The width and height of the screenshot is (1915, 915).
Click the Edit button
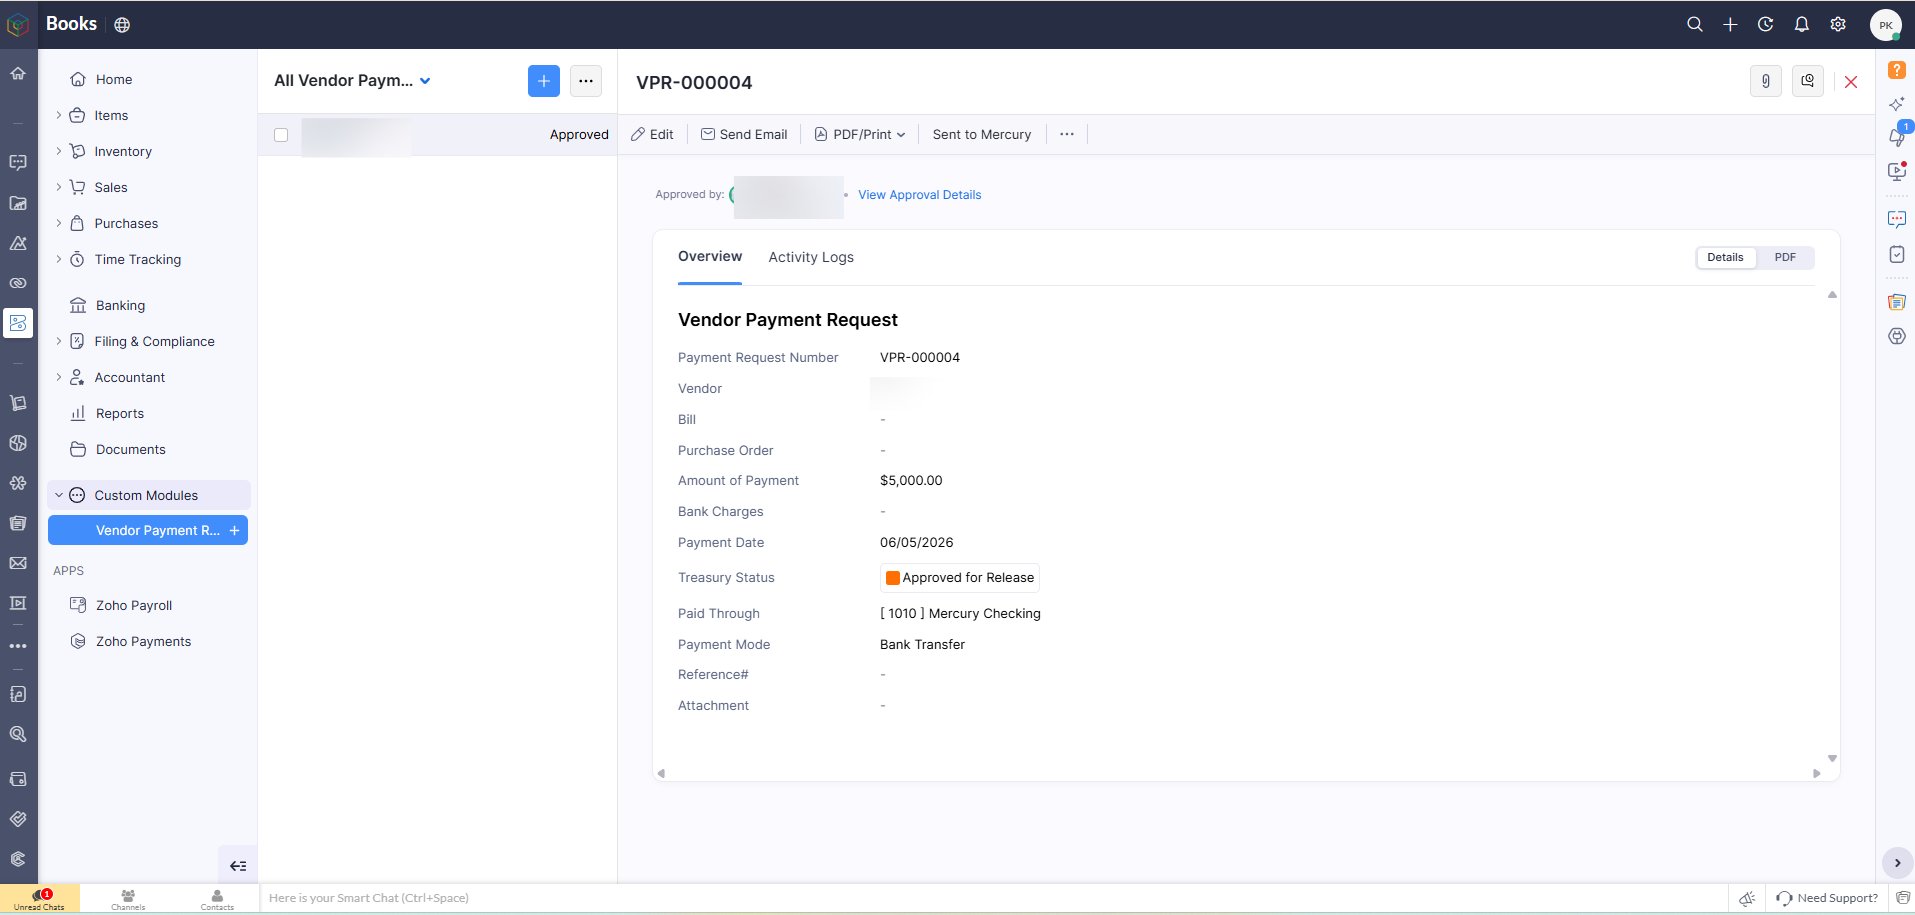click(x=652, y=134)
